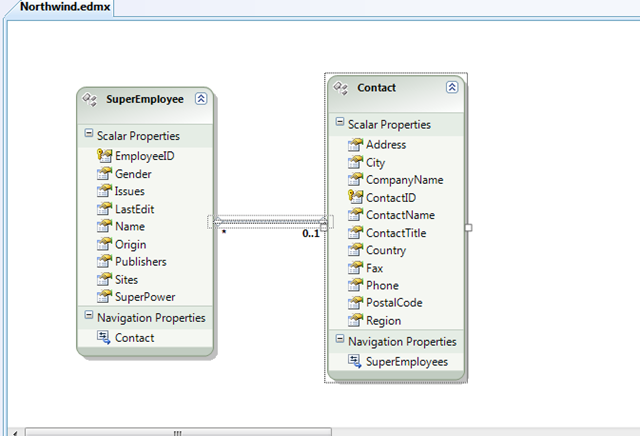640x436 pixels.
Task: Collapse the SuperEmployee entity with chevron button
Action: coord(201,98)
